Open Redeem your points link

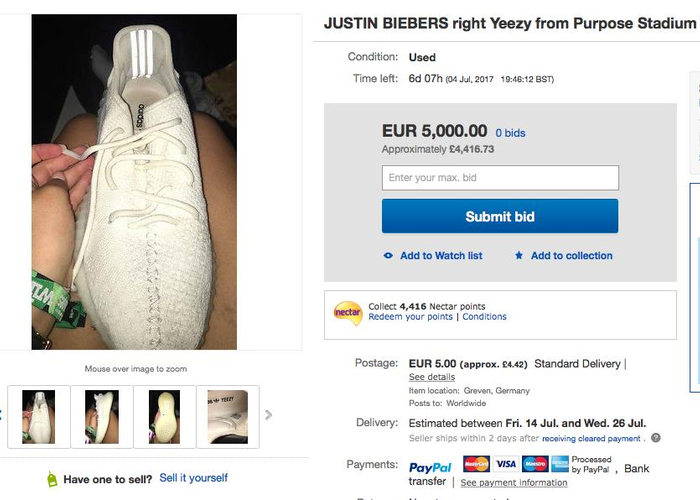point(410,317)
